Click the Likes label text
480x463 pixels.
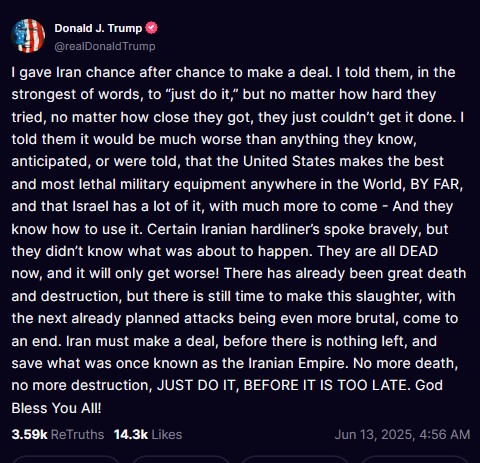click(x=167, y=434)
